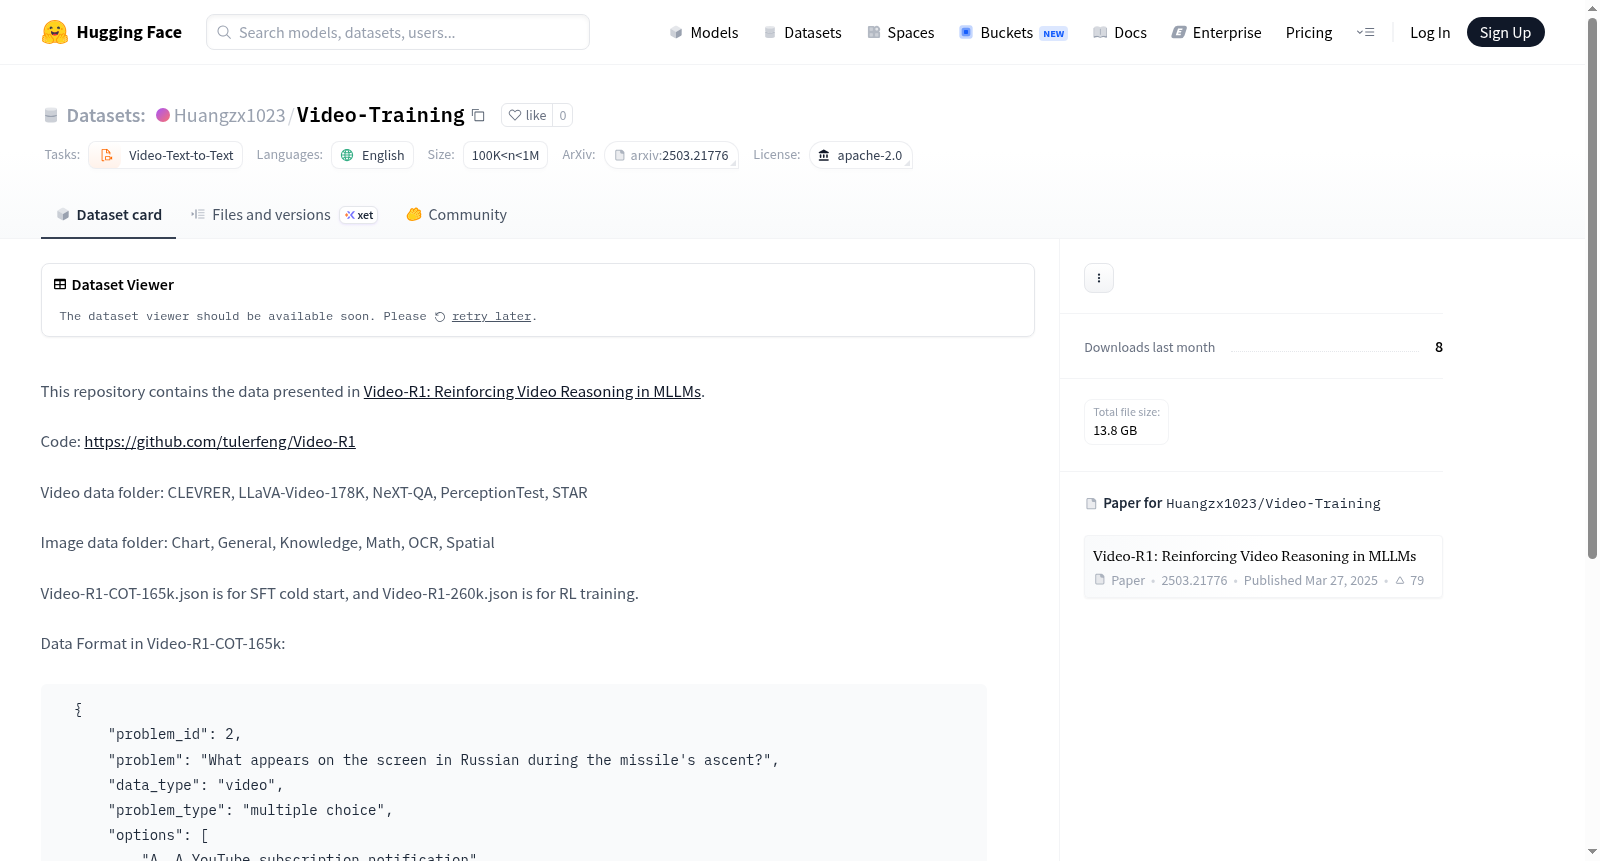This screenshot has width=1600, height=861.
Task: Open the Datasets page from navbar
Action: coord(803,32)
